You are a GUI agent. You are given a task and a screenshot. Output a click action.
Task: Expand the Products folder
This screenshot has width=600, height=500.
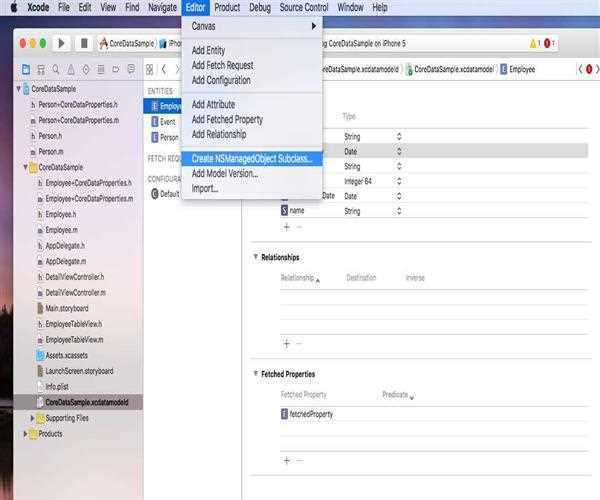click(27, 433)
